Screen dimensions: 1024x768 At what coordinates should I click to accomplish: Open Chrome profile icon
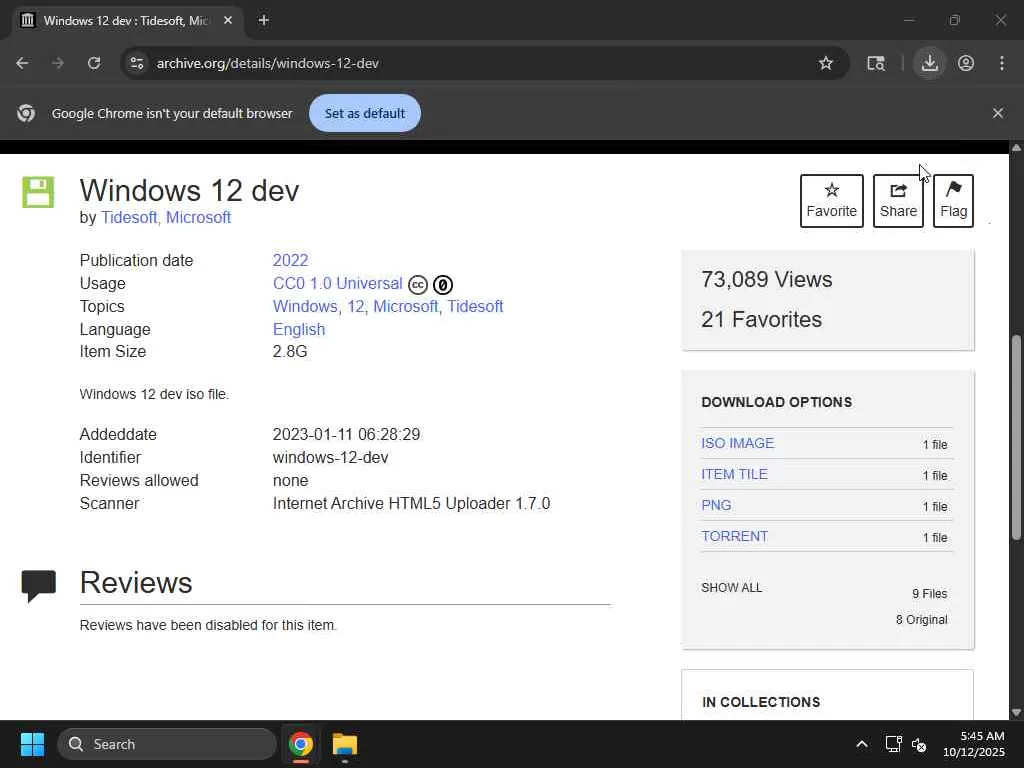[x=966, y=63]
